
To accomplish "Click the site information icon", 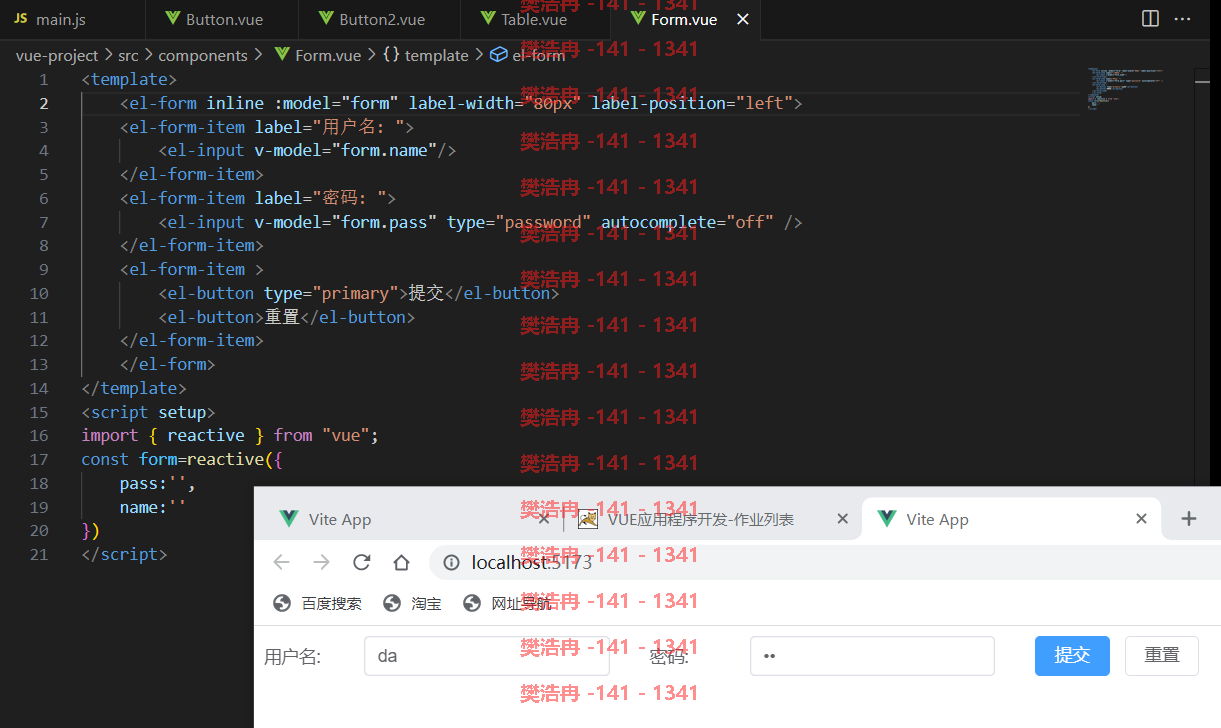I will pos(451,562).
